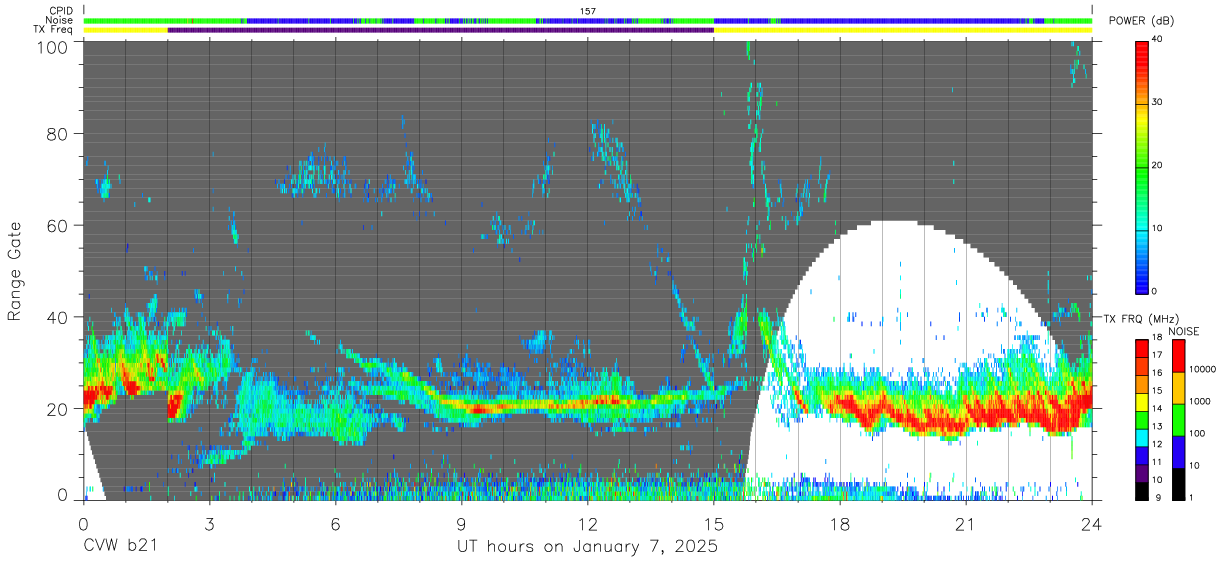Click the 80 tick on Range Gate axis
Image resolution: width=1228 pixels, height=567 pixels.
(x=58, y=134)
